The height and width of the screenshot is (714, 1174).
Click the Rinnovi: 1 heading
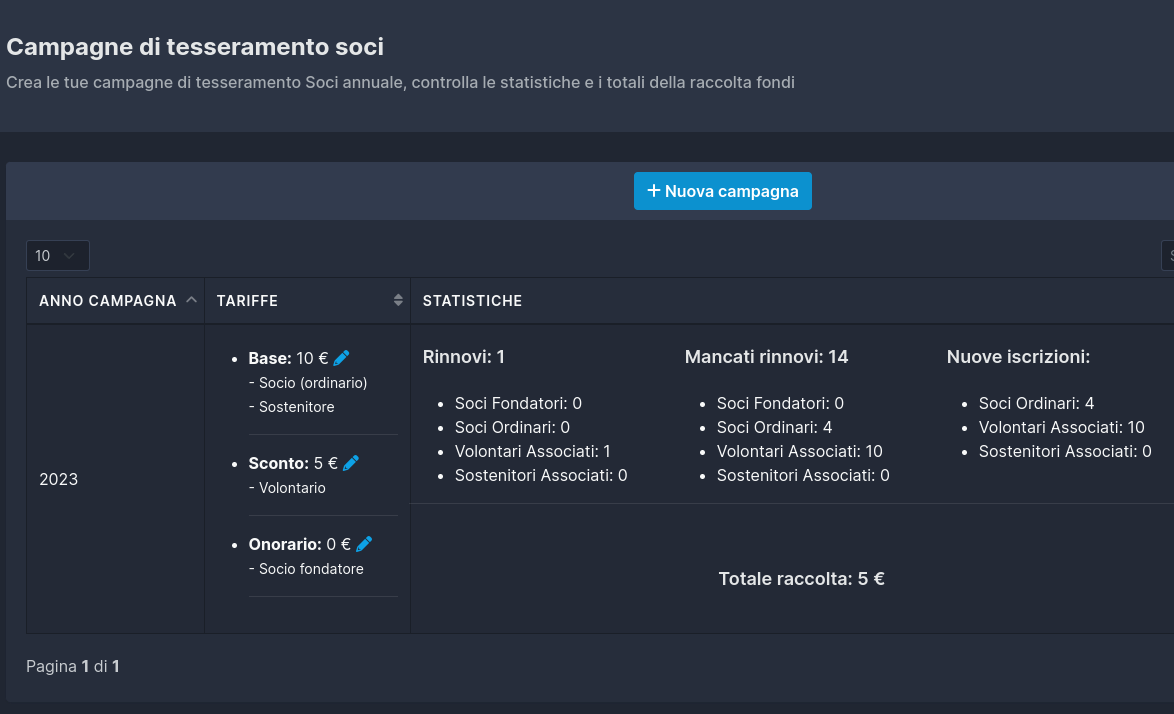[463, 357]
